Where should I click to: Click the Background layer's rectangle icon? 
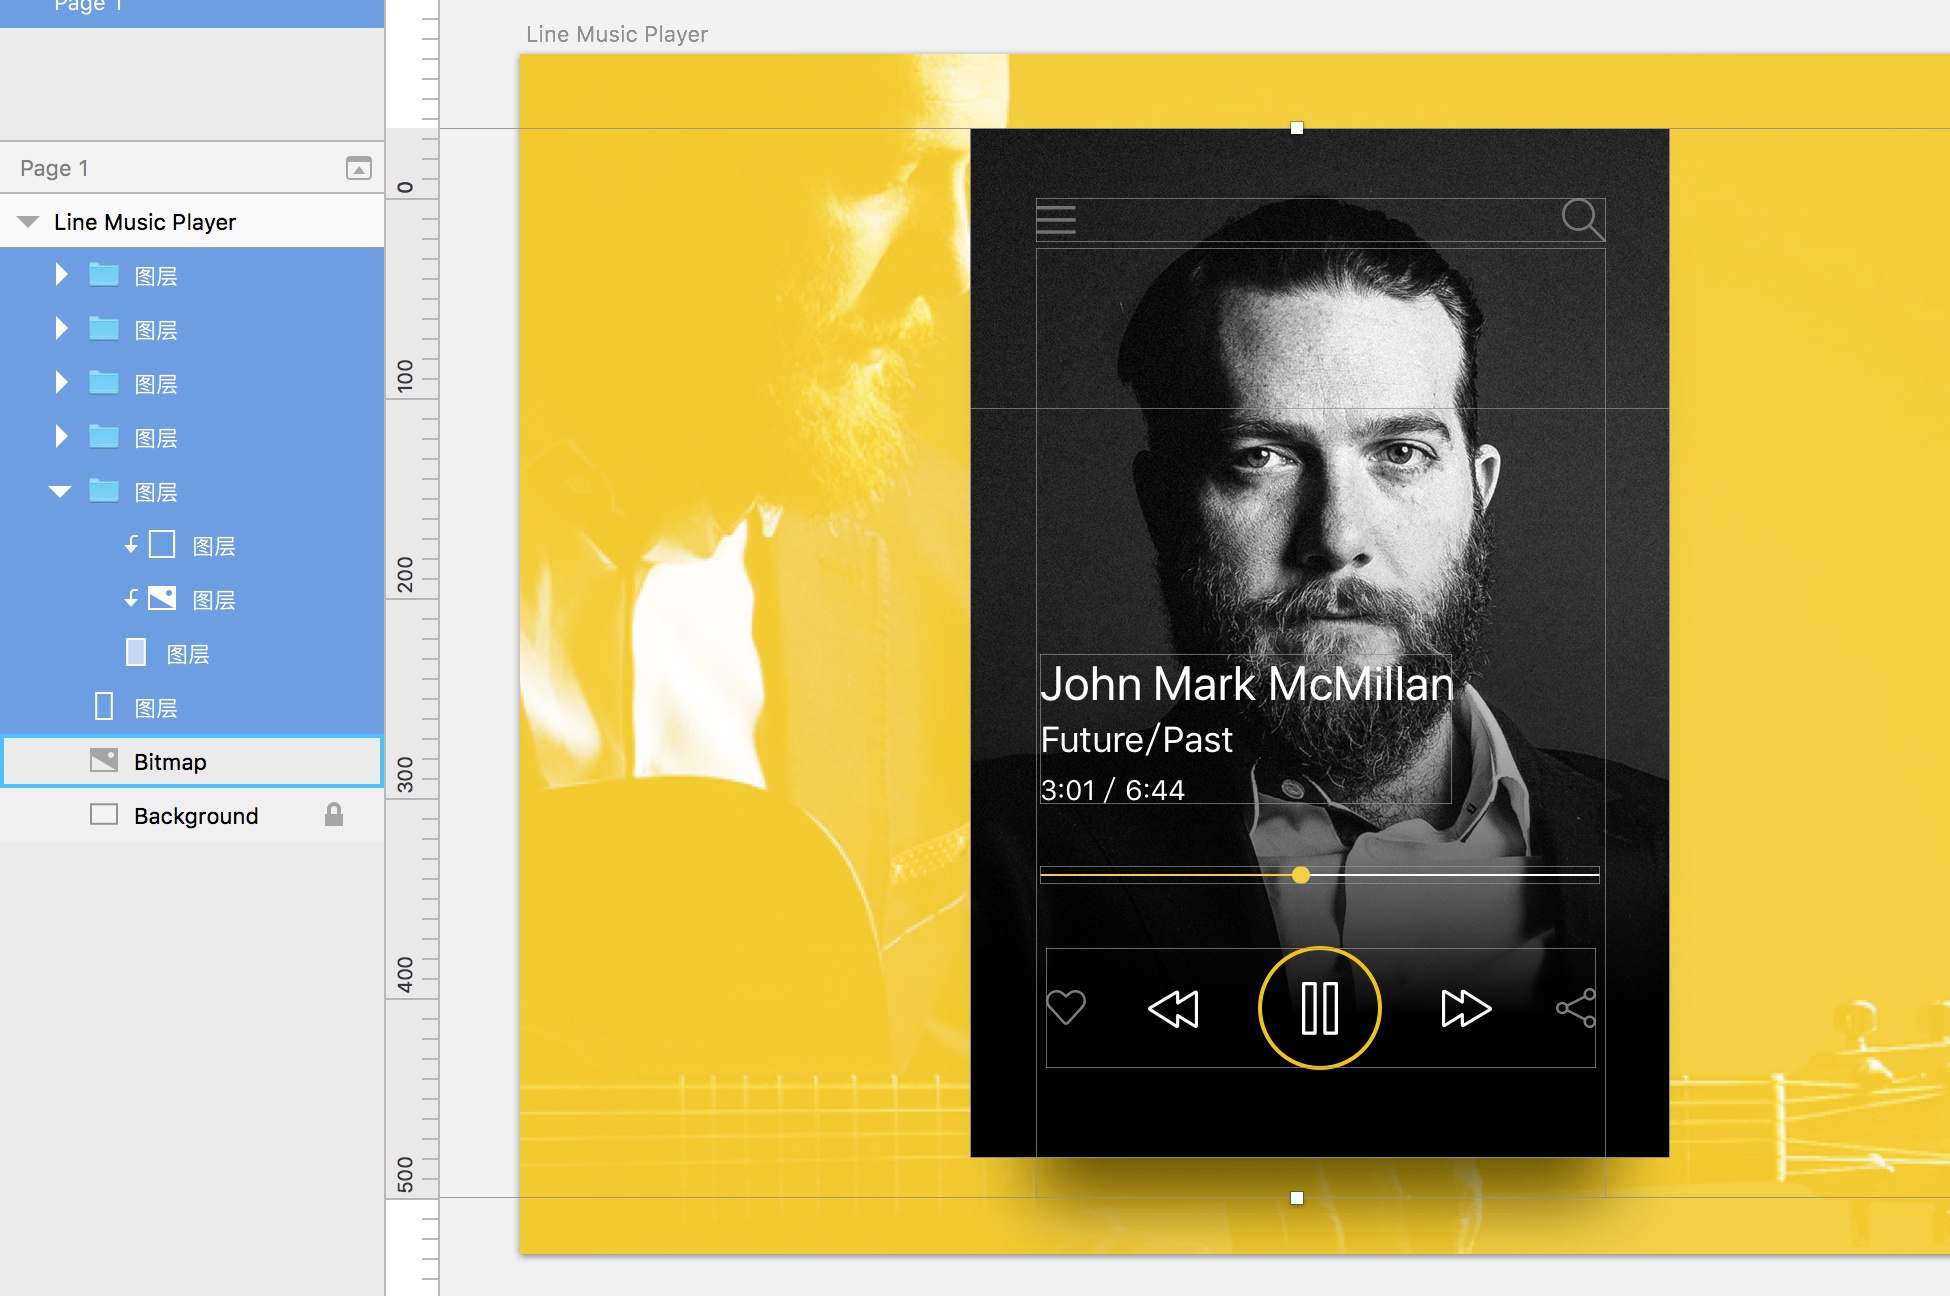(104, 815)
